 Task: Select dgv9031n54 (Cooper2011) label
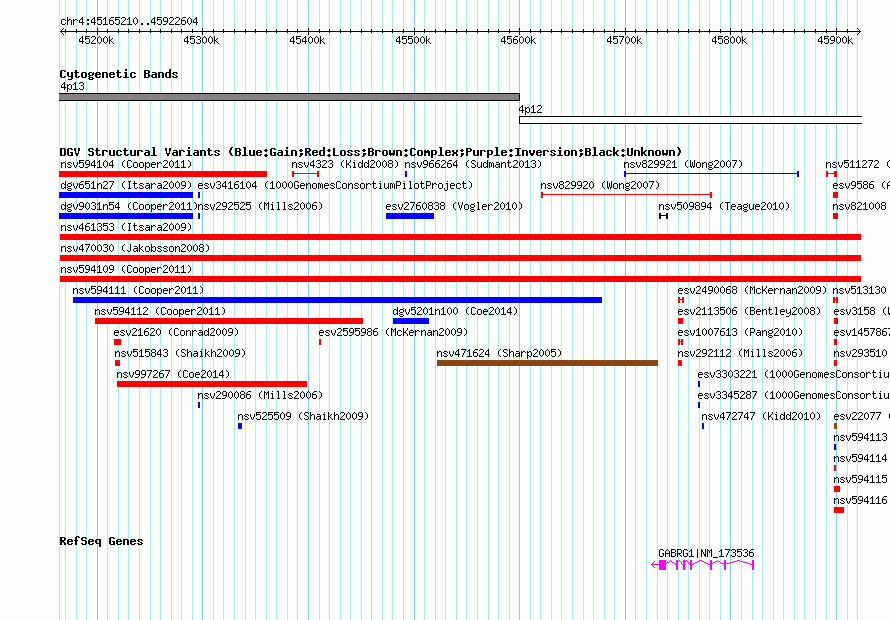pyautogui.click(x=127, y=206)
